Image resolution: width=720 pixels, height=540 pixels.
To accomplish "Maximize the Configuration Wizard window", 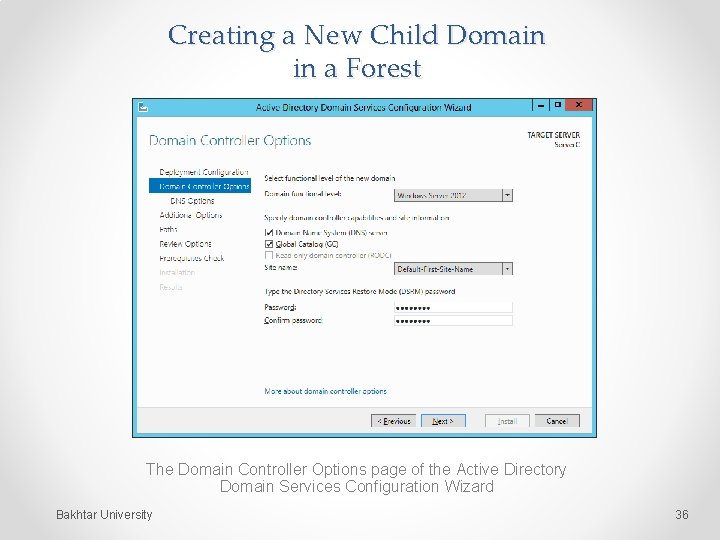I will coord(557,105).
